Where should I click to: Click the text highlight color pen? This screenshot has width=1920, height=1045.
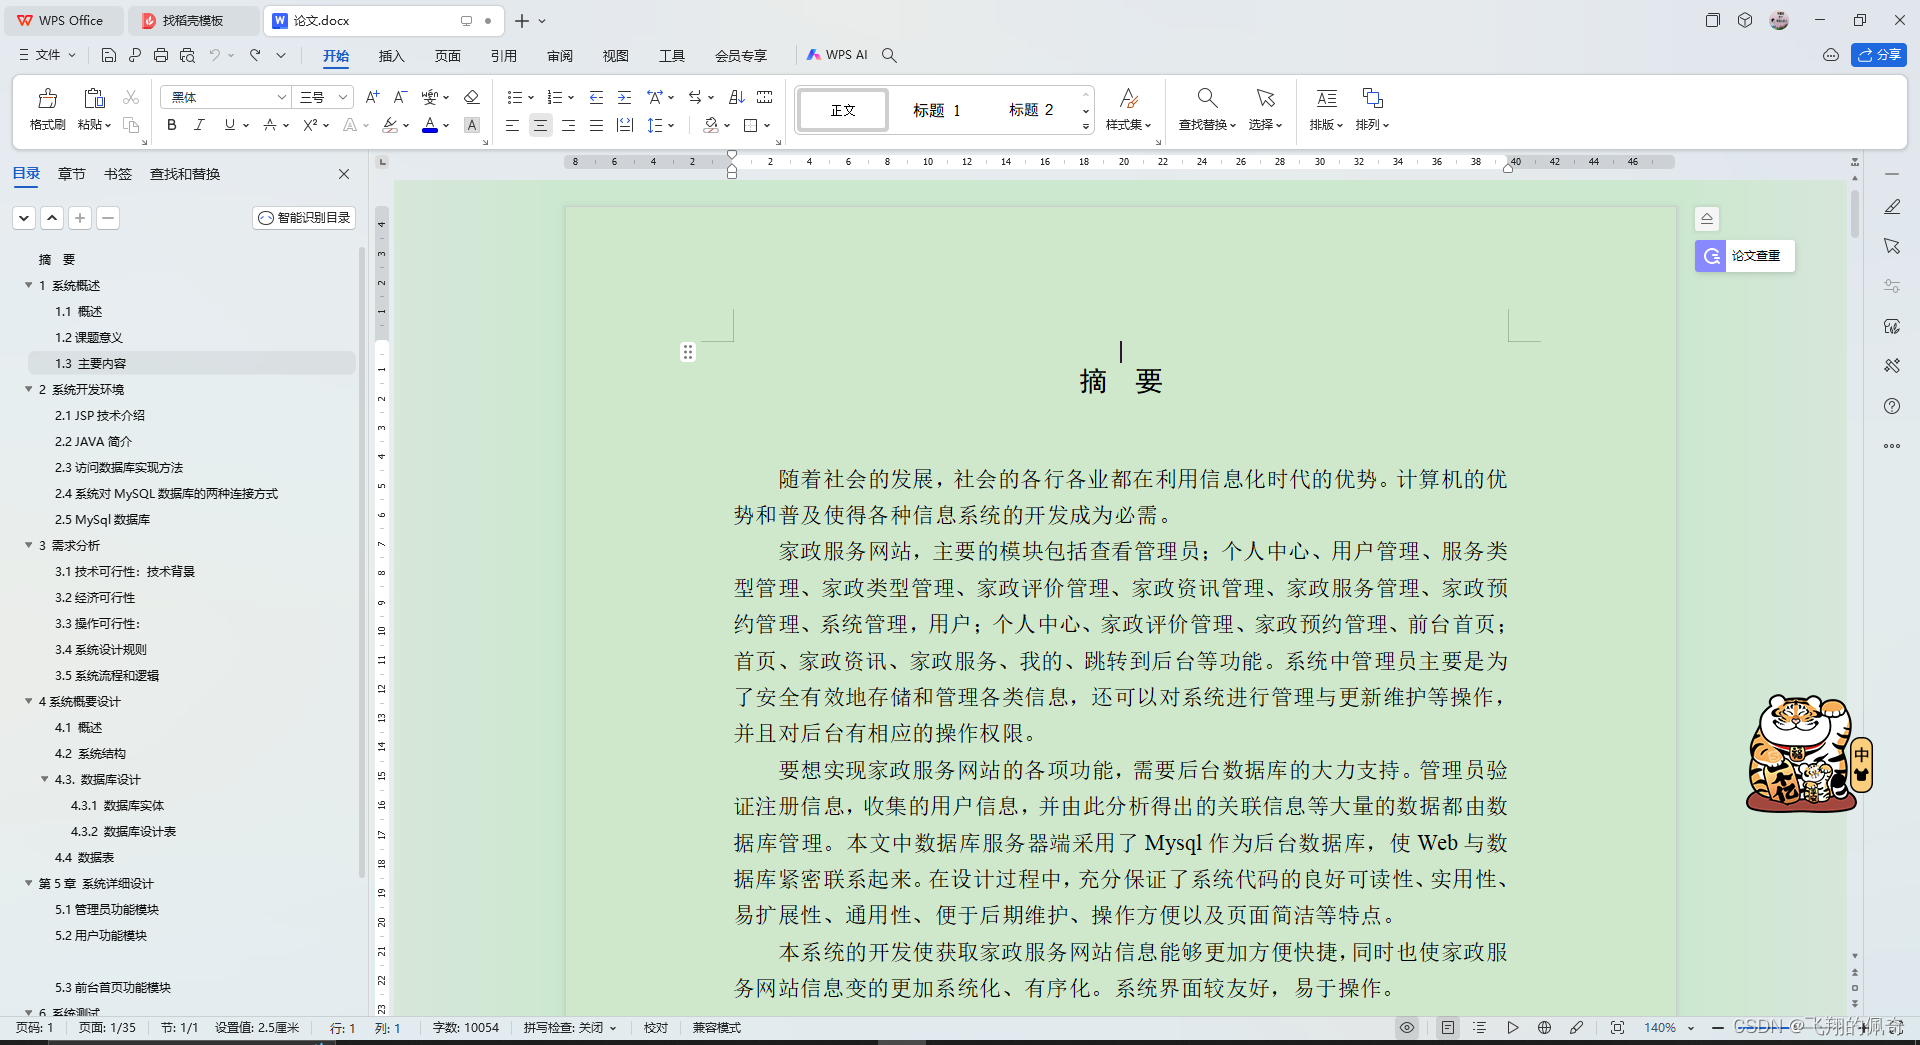click(390, 125)
